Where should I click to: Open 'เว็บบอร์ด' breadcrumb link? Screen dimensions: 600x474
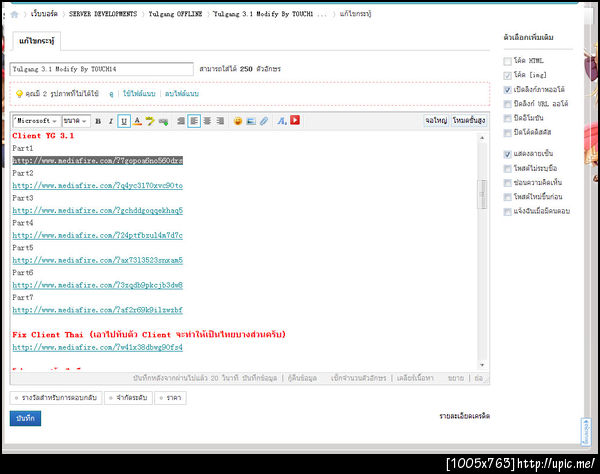44,14
